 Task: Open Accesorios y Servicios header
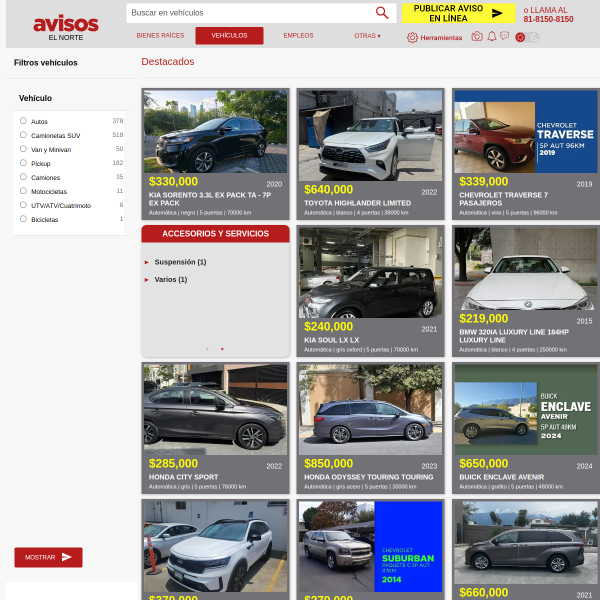pyautogui.click(x=215, y=233)
